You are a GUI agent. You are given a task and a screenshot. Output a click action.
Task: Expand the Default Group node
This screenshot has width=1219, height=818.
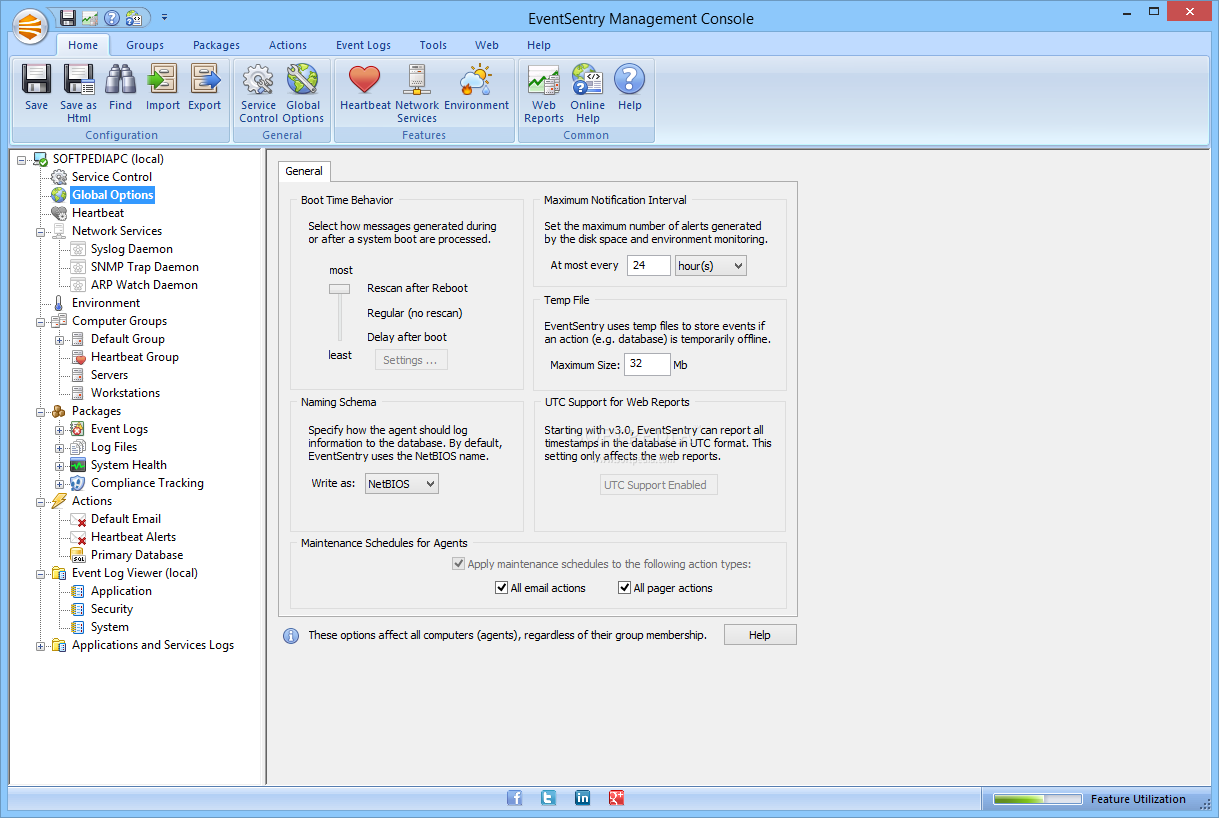point(60,339)
